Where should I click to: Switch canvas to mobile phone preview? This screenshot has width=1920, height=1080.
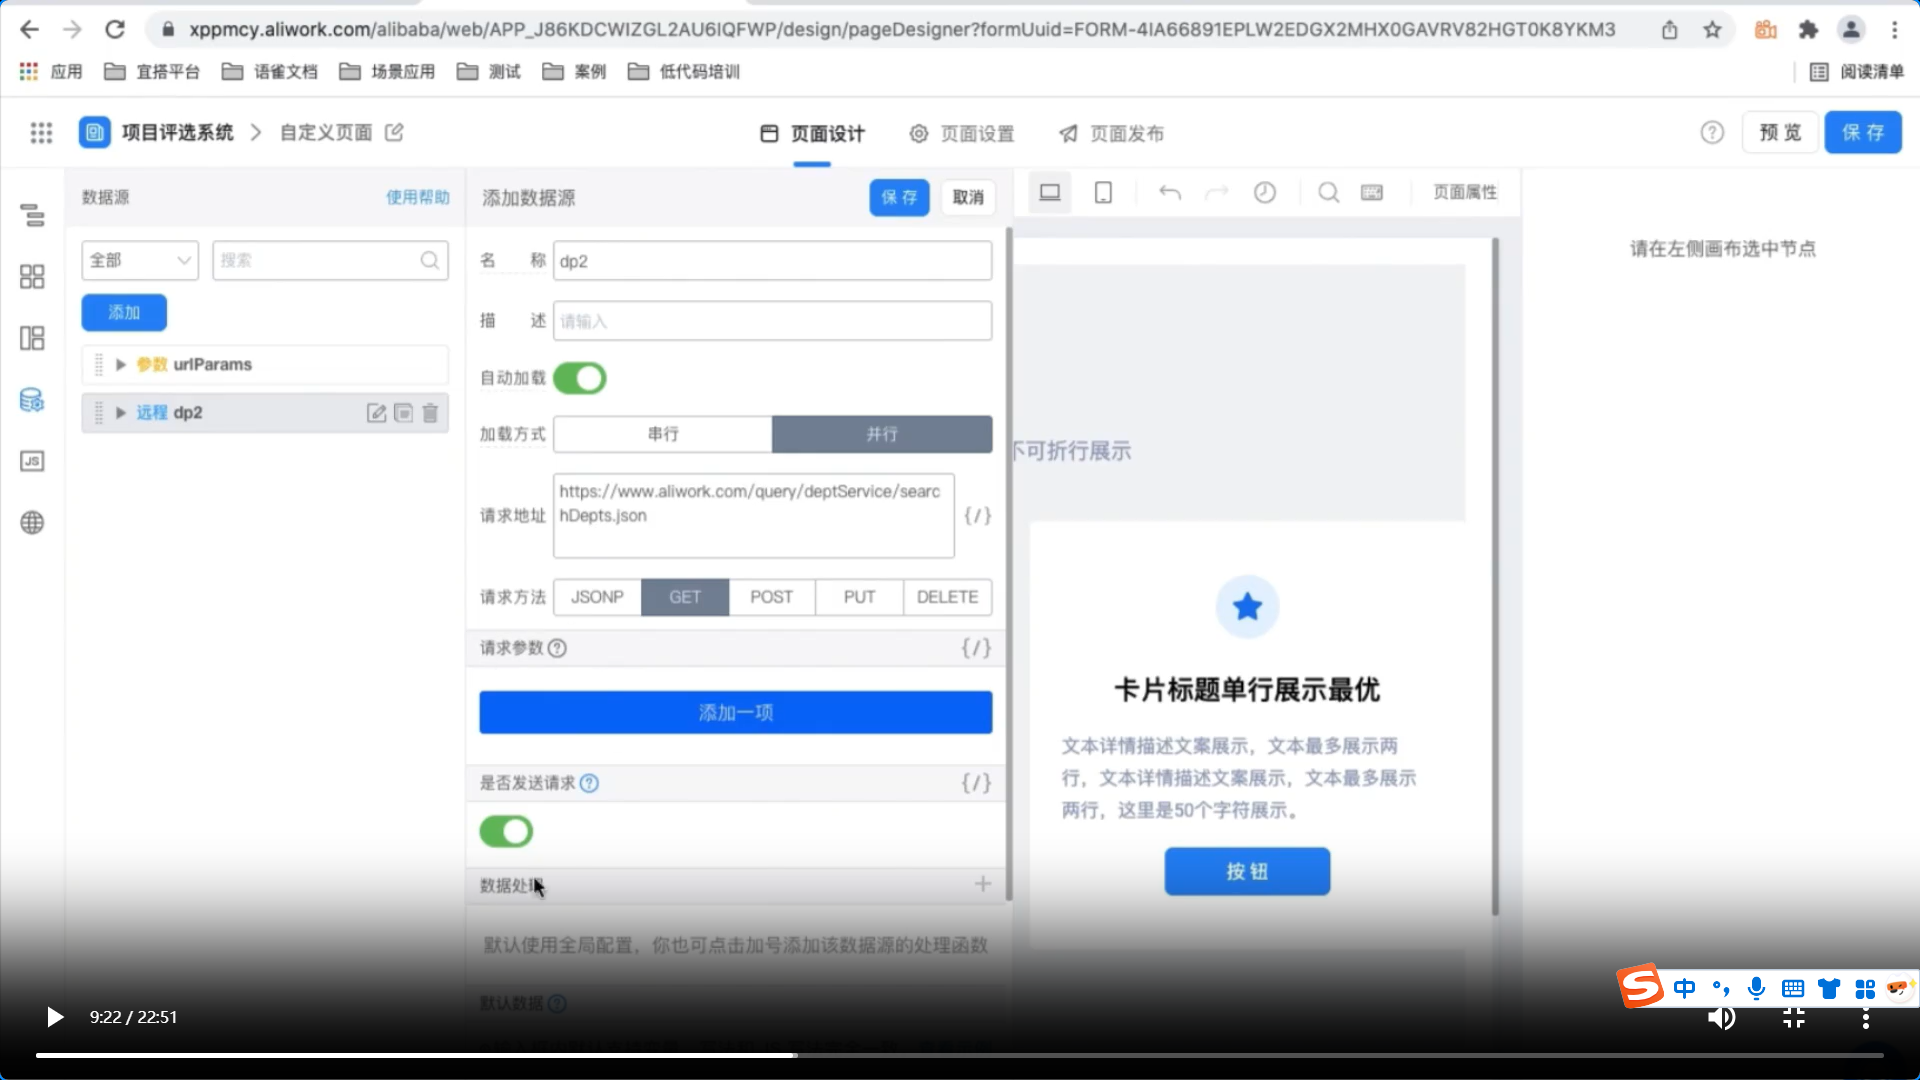(x=1103, y=192)
